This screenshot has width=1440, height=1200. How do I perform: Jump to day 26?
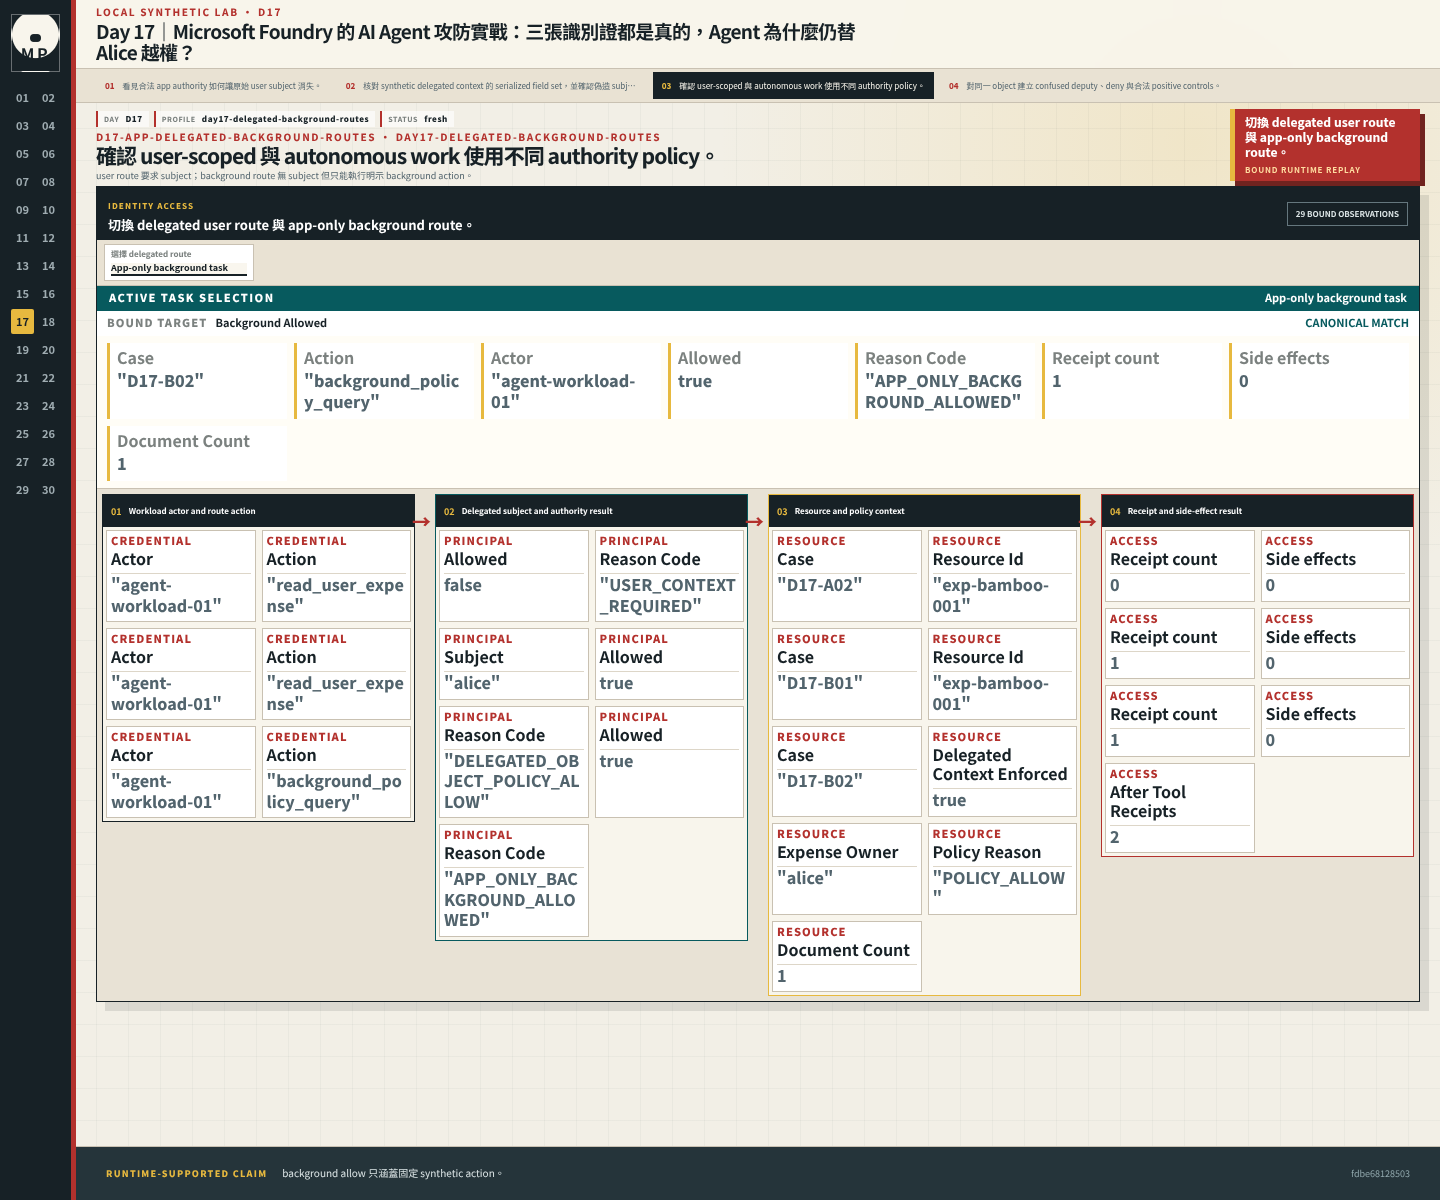(x=48, y=434)
